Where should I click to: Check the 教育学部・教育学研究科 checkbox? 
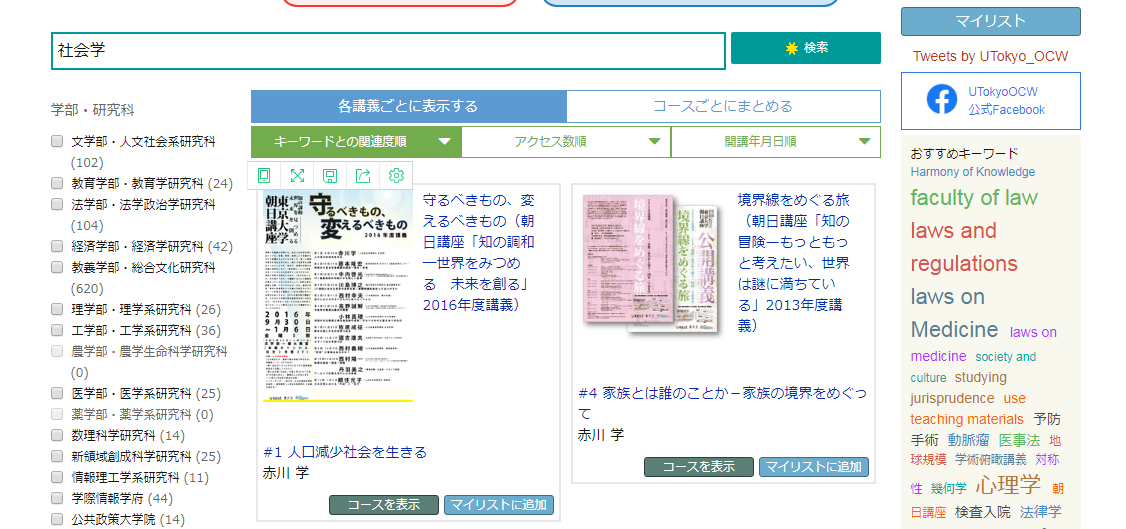(x=57, y=183)
